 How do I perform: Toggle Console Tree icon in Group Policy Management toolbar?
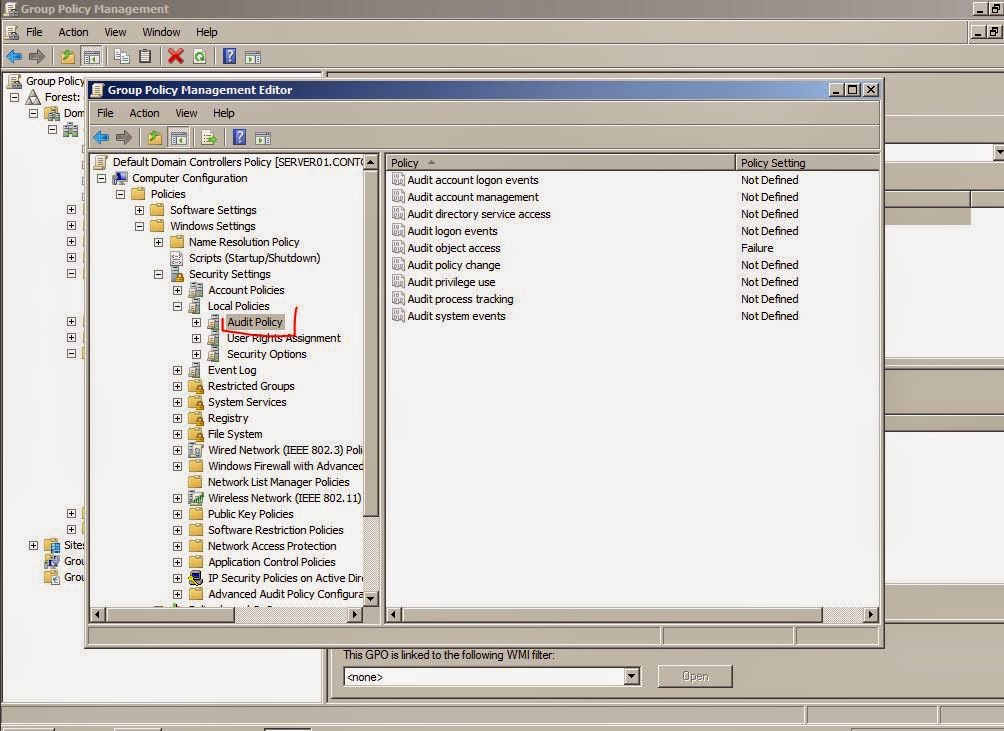click(x=92, y=56)
